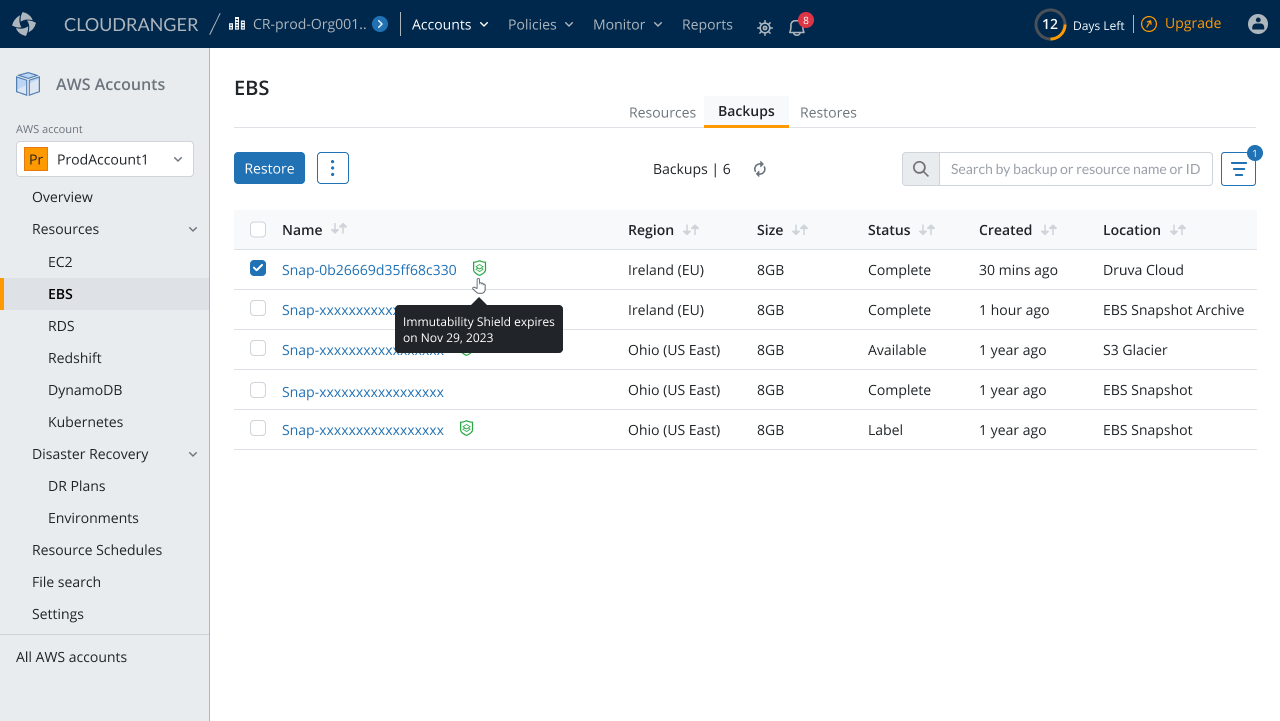Viewport: 1280px width, 721px height.
Task: Switch to the Backups tab
Action: 746,111
